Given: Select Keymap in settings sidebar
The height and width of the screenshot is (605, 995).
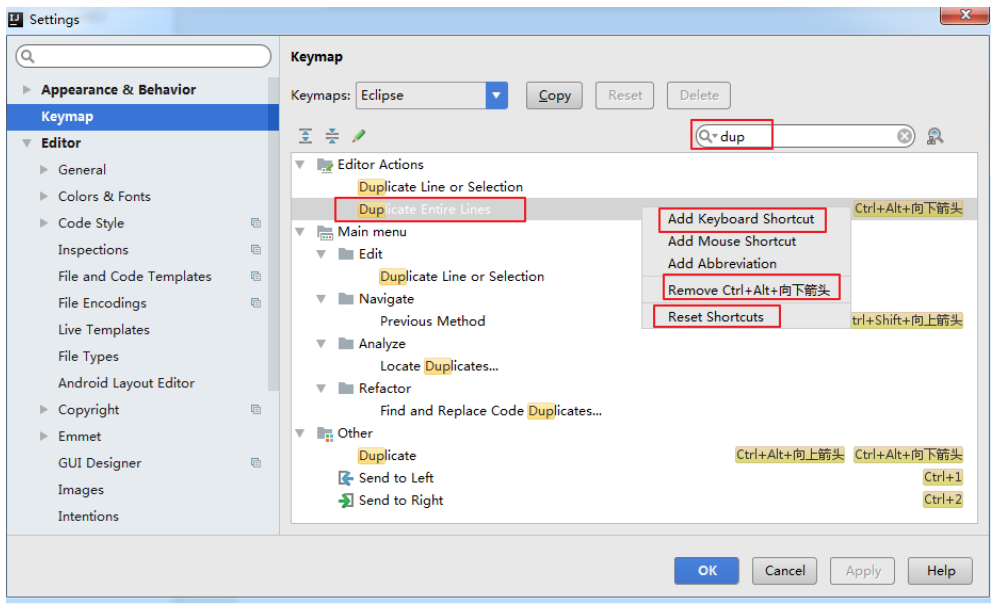Looking at the screenshot, I should click(143, 117).
